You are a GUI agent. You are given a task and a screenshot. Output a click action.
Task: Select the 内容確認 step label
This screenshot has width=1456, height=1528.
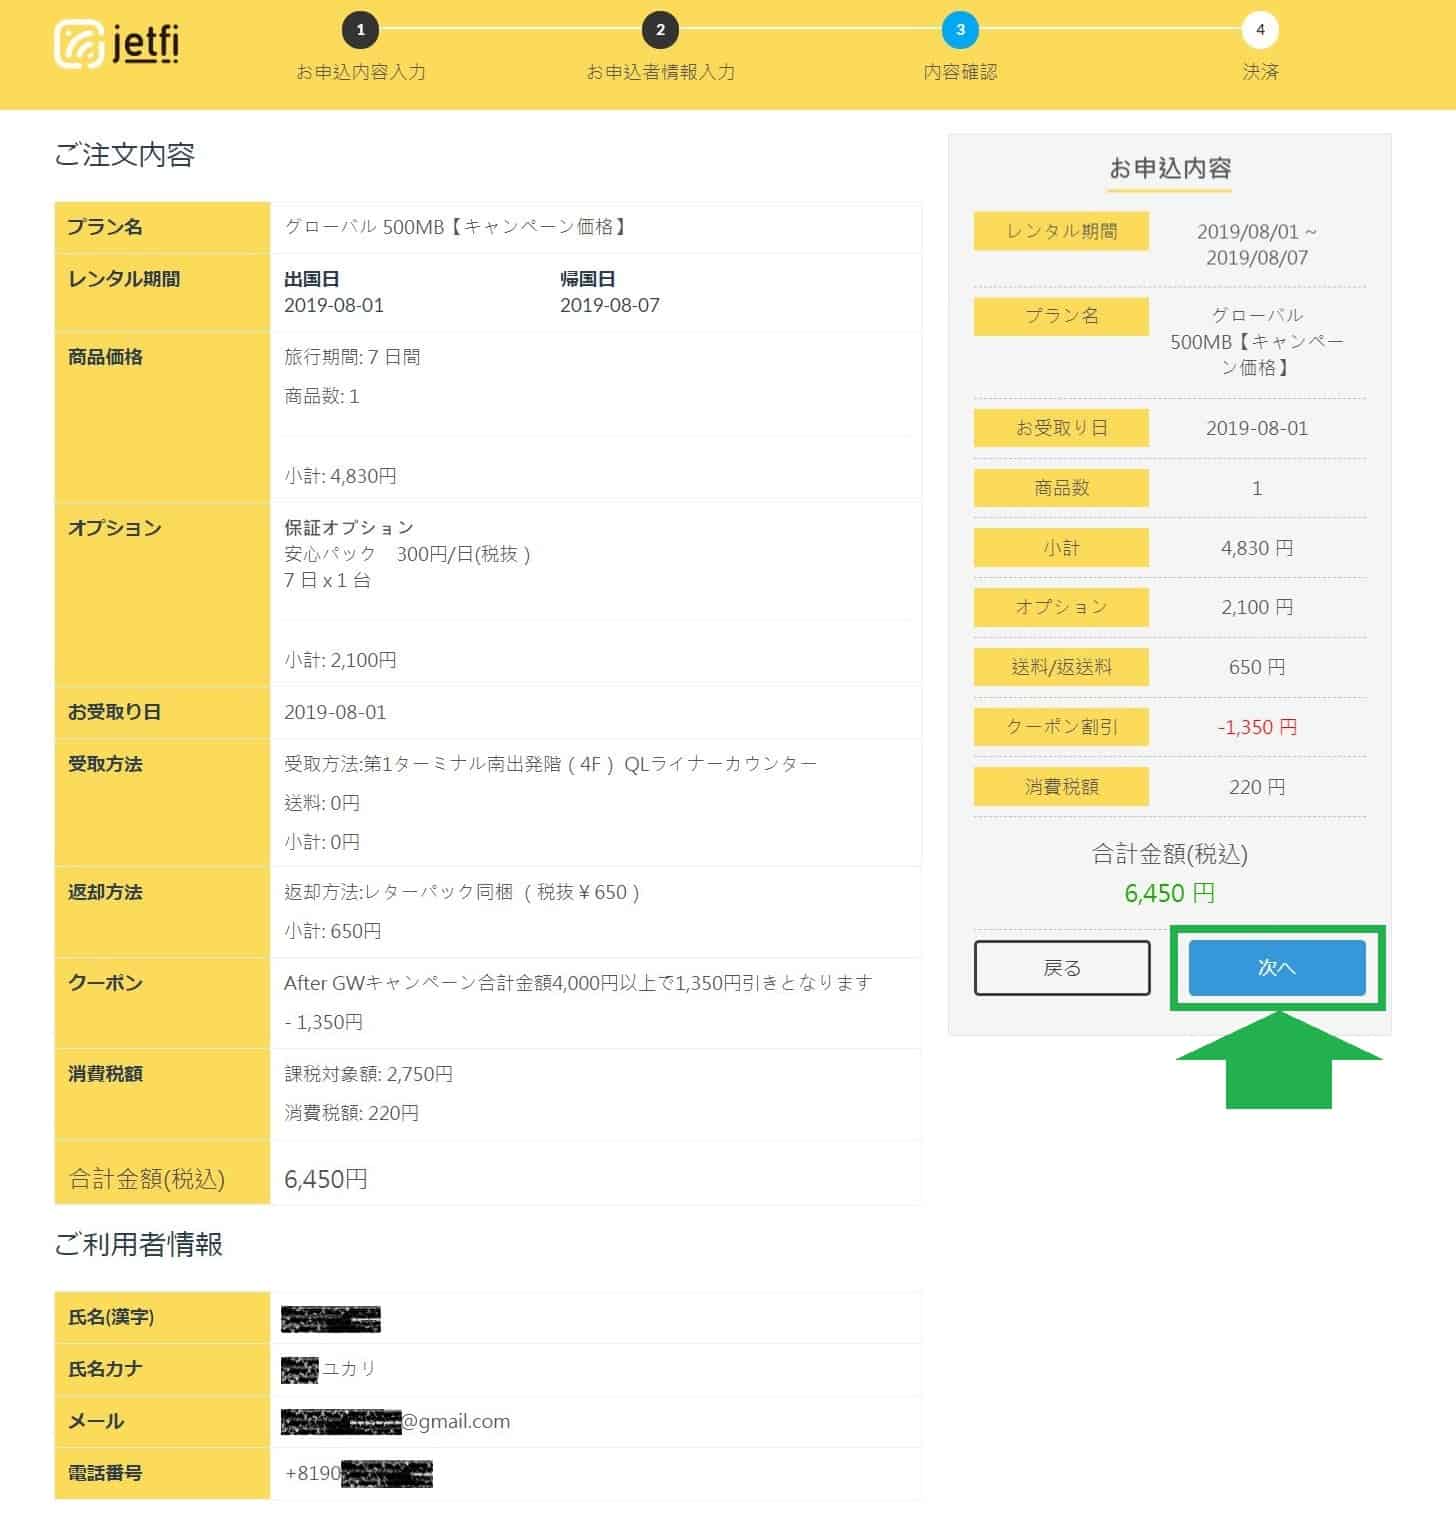[960, 72]
